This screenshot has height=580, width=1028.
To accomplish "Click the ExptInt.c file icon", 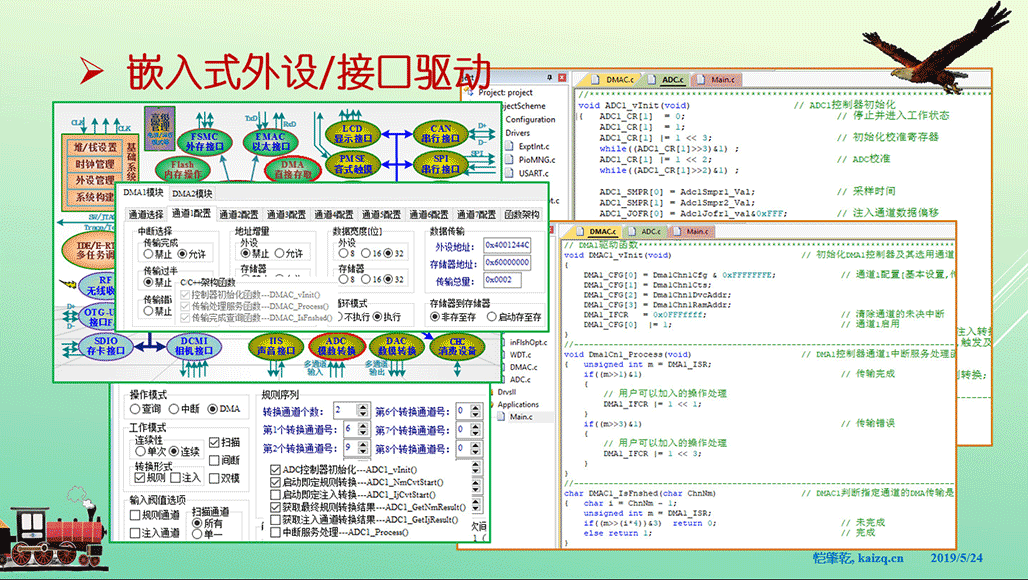I will (x=509, y=146).
